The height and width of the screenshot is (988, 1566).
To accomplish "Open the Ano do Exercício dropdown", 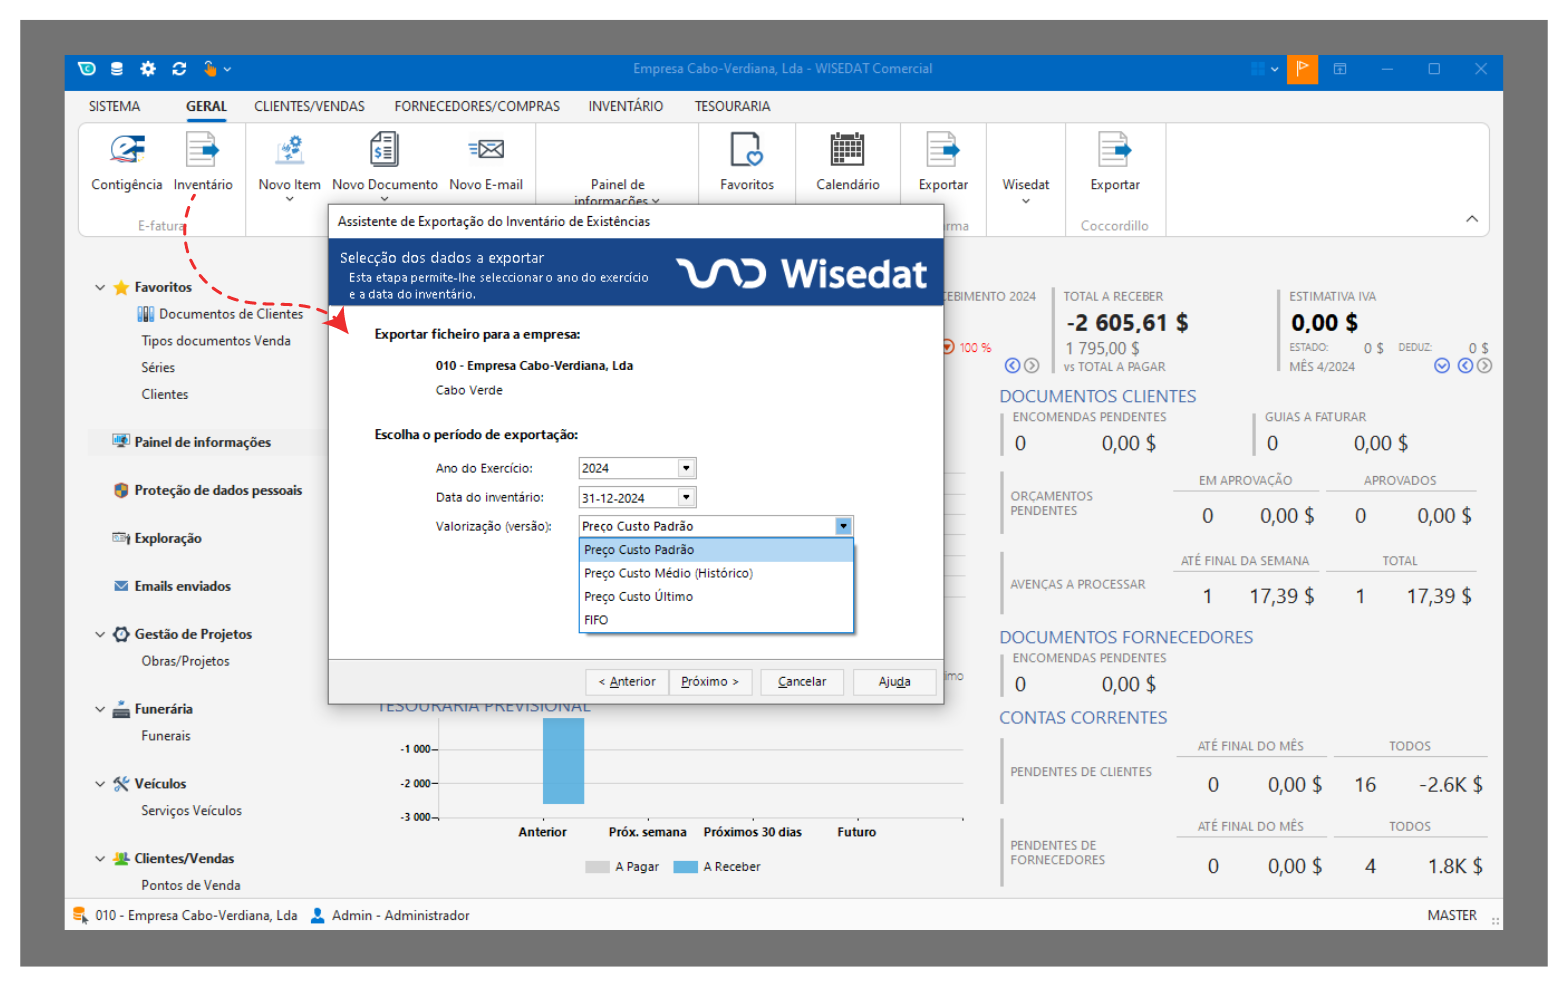I will tap(686, 468).
